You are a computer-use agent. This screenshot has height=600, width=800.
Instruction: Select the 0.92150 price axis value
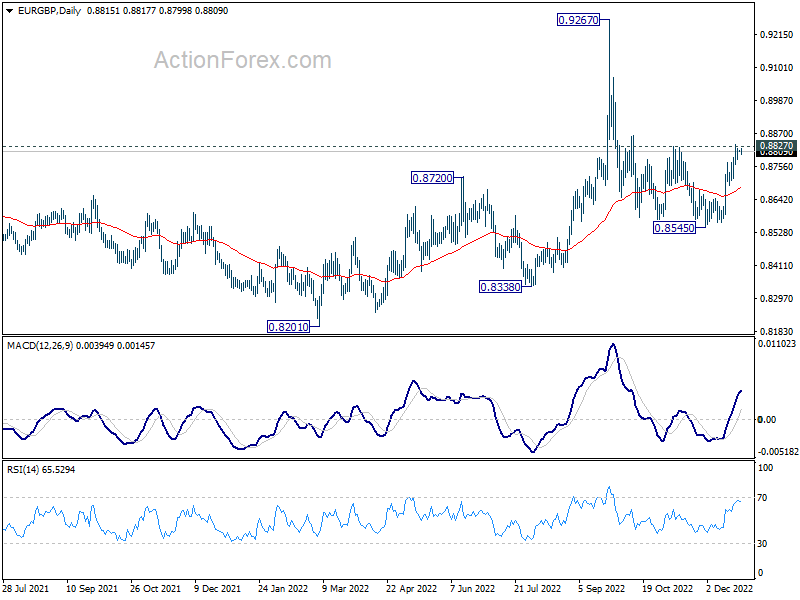click(x=777, y=35)
